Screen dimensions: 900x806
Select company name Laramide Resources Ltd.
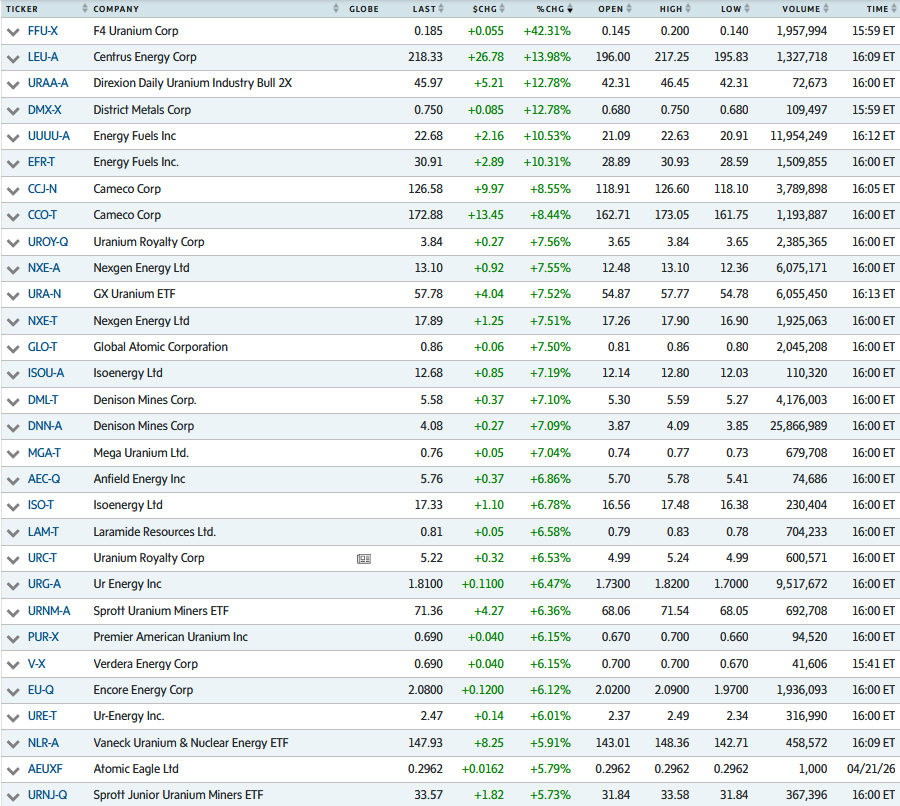click(x=155, y=532)
